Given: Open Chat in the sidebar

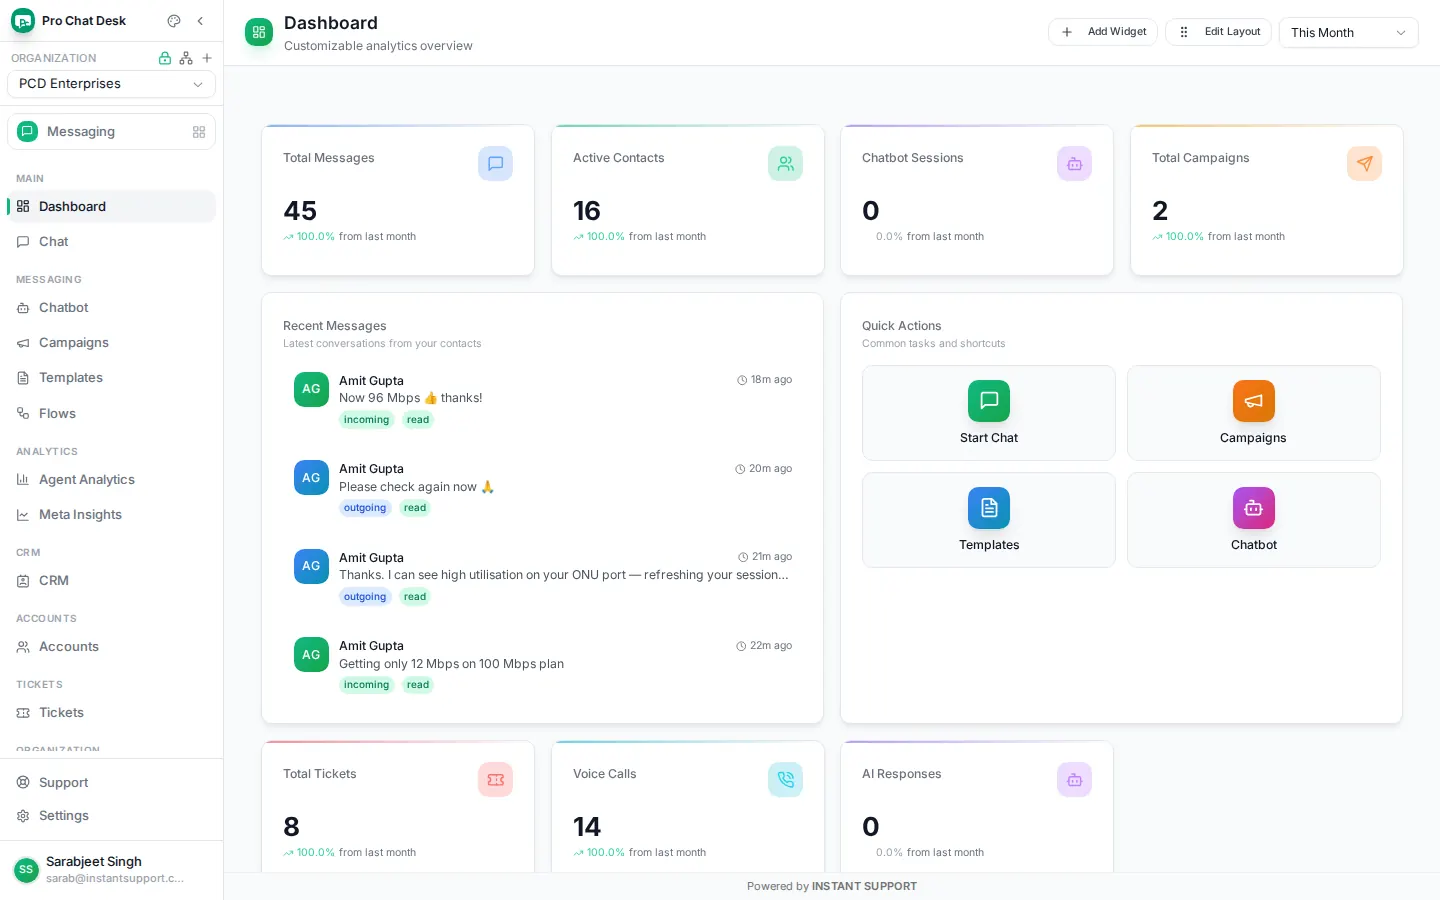Looking at the screenshot, I should 111,242.
